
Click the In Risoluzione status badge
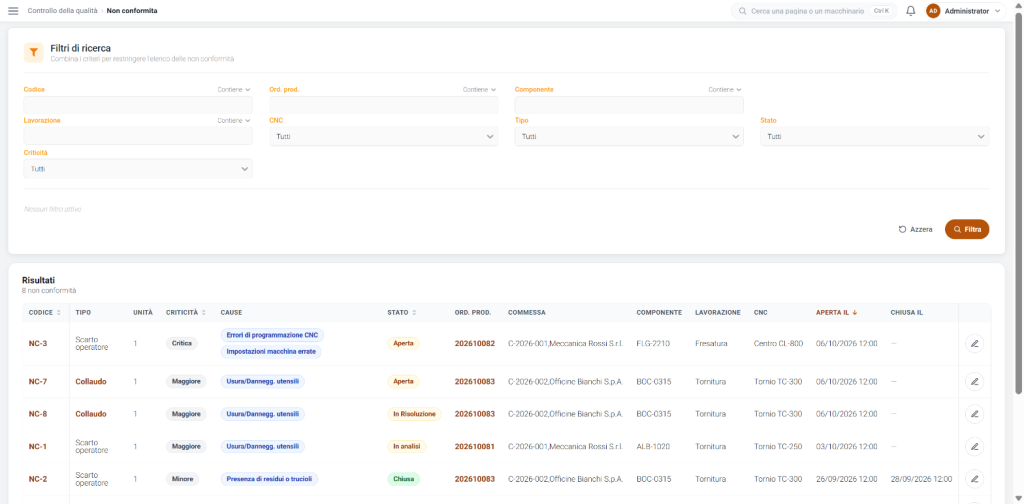[x=414, y=414]
